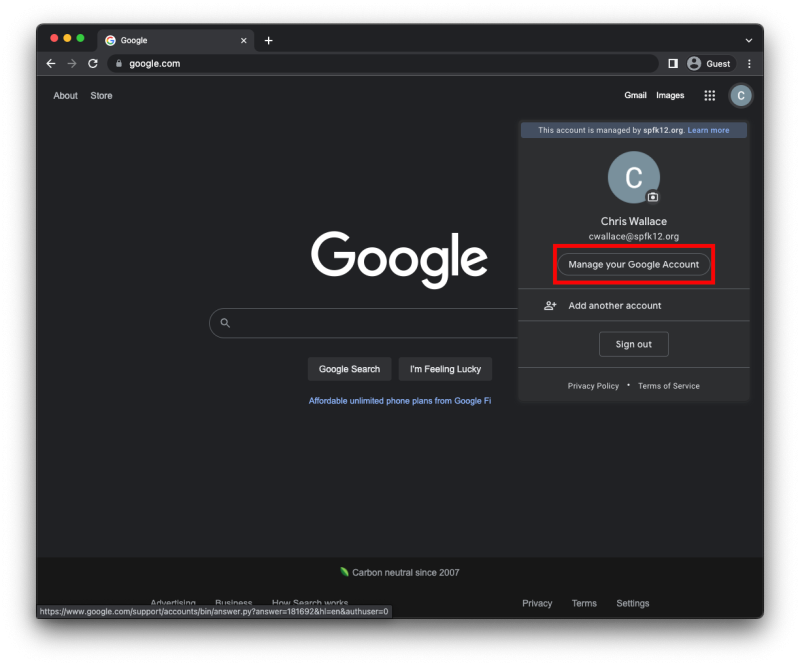The width and height of the screenshot is (800, 666).
Task: Open the Store page
Action: pyautogui.click(x=101, y=95)
